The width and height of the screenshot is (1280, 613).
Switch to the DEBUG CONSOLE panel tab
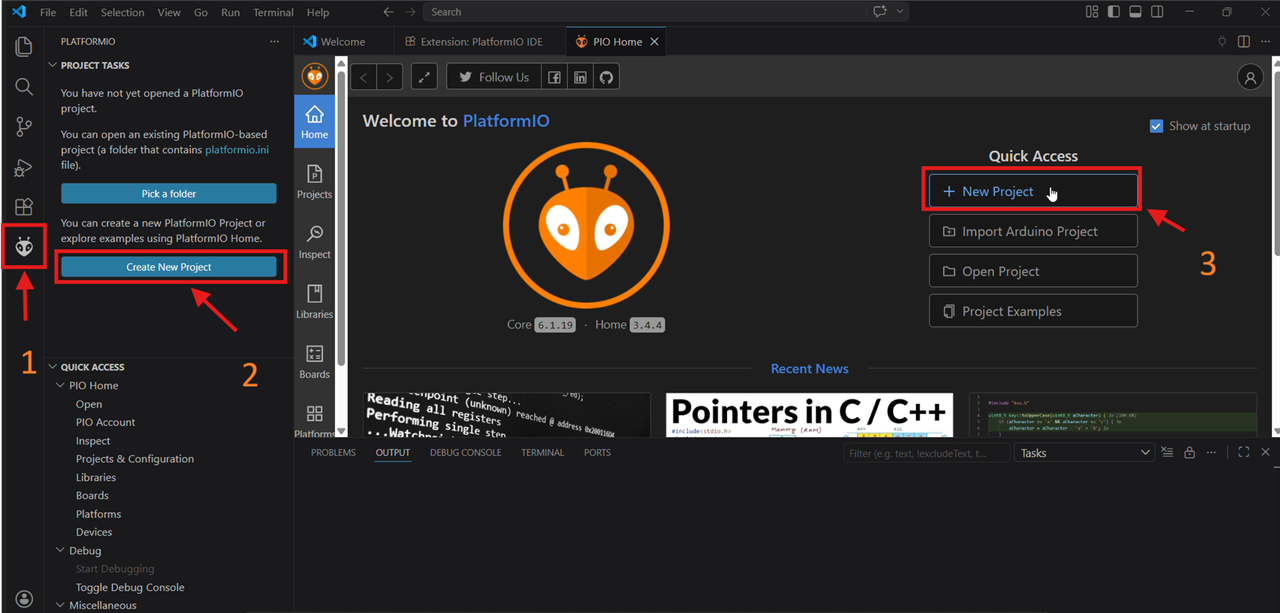point(466,453)
